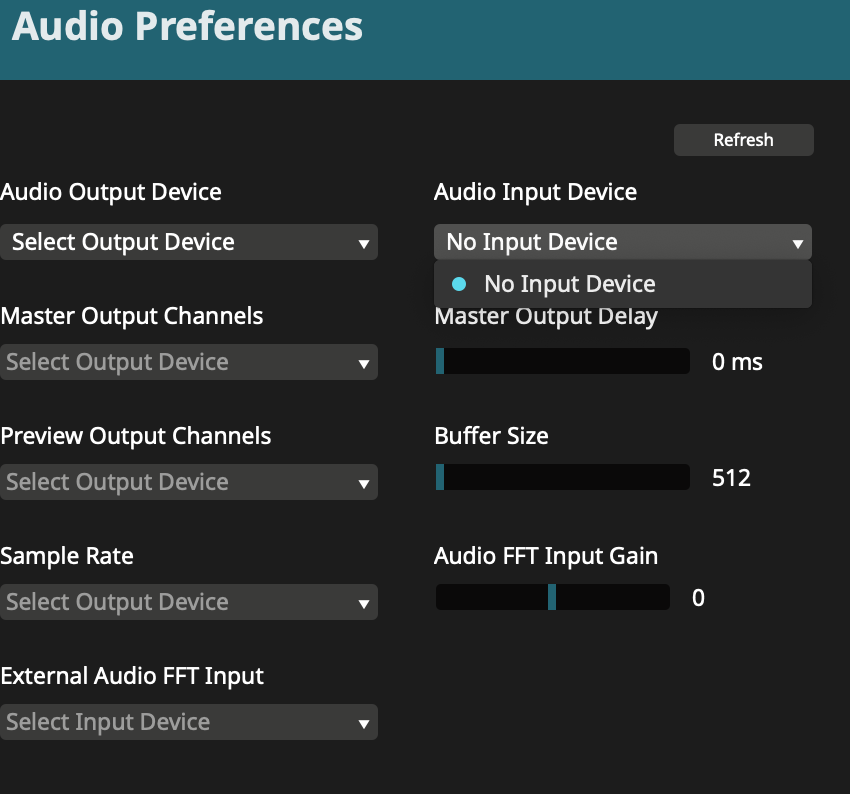The image size is (850, 794).
Task: Click the FFT Input Gain value "0"
Action: (x=698, y=598)
